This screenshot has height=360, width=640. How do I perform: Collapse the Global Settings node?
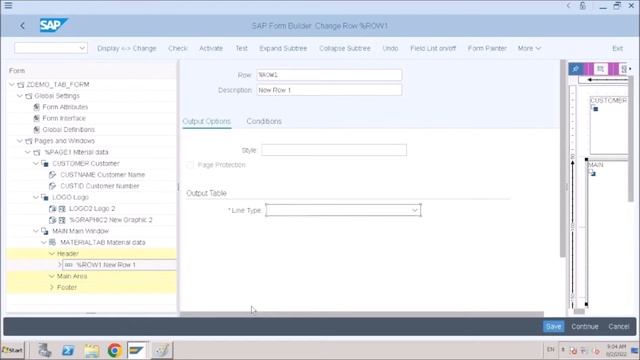coord(20,96)
